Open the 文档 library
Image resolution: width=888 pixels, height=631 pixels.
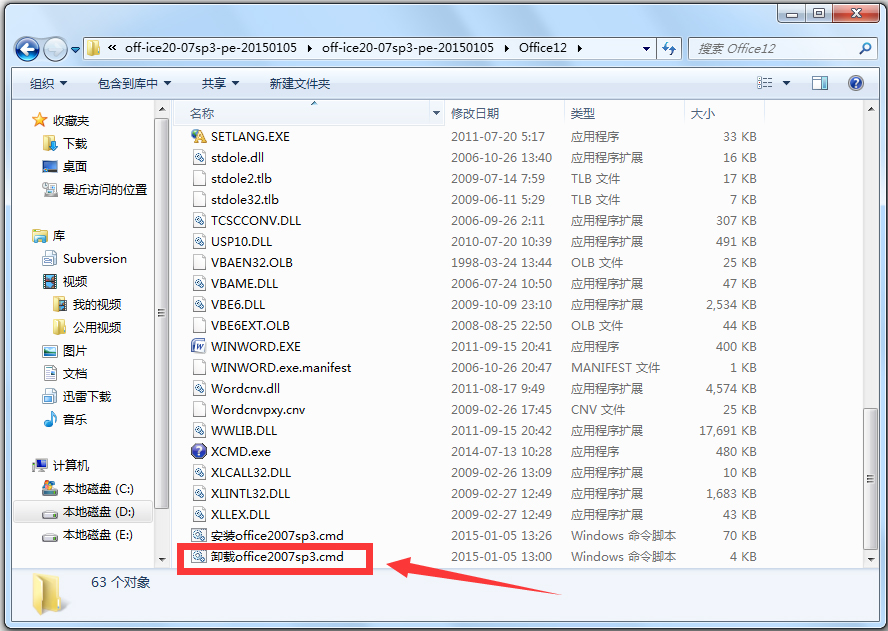65,374
